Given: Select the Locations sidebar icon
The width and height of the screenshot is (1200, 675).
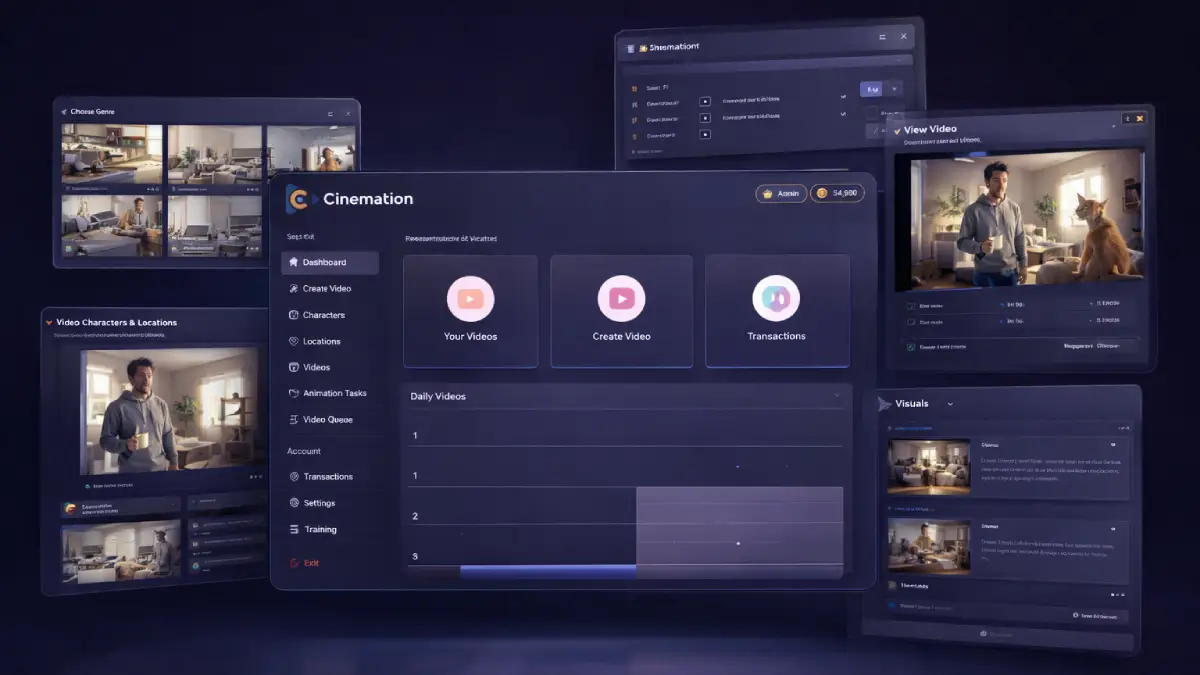Looking at the screenshot, I should (x=294, y=341).
